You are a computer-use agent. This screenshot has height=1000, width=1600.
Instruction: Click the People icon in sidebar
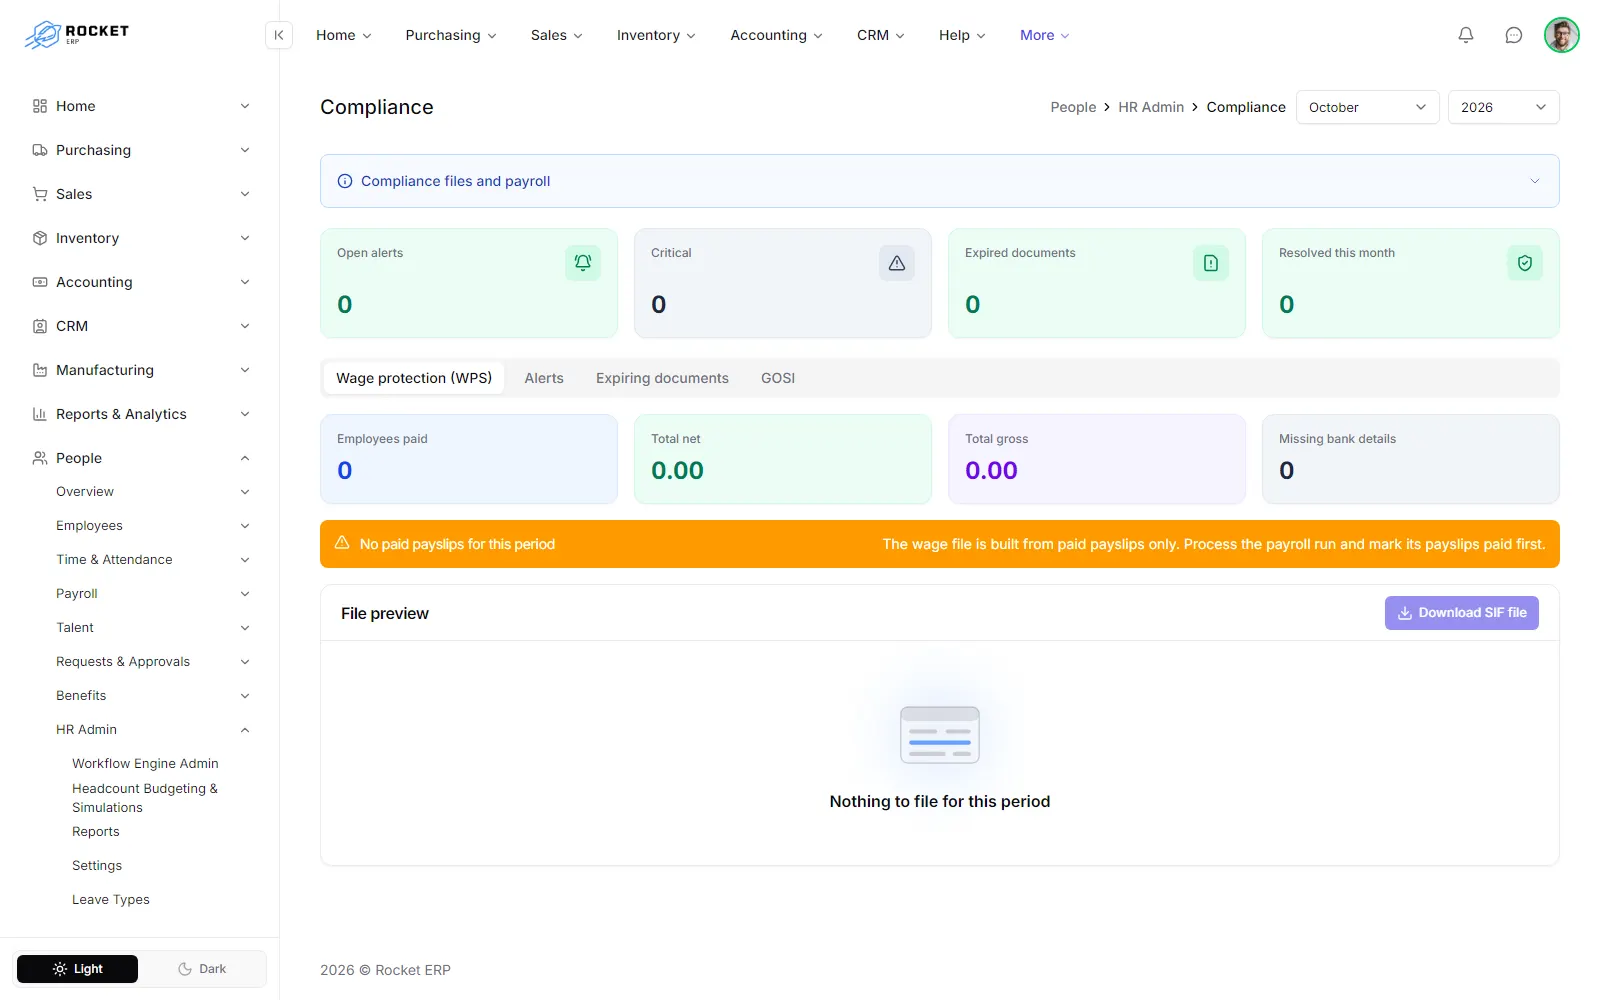[x=40, y=458]
